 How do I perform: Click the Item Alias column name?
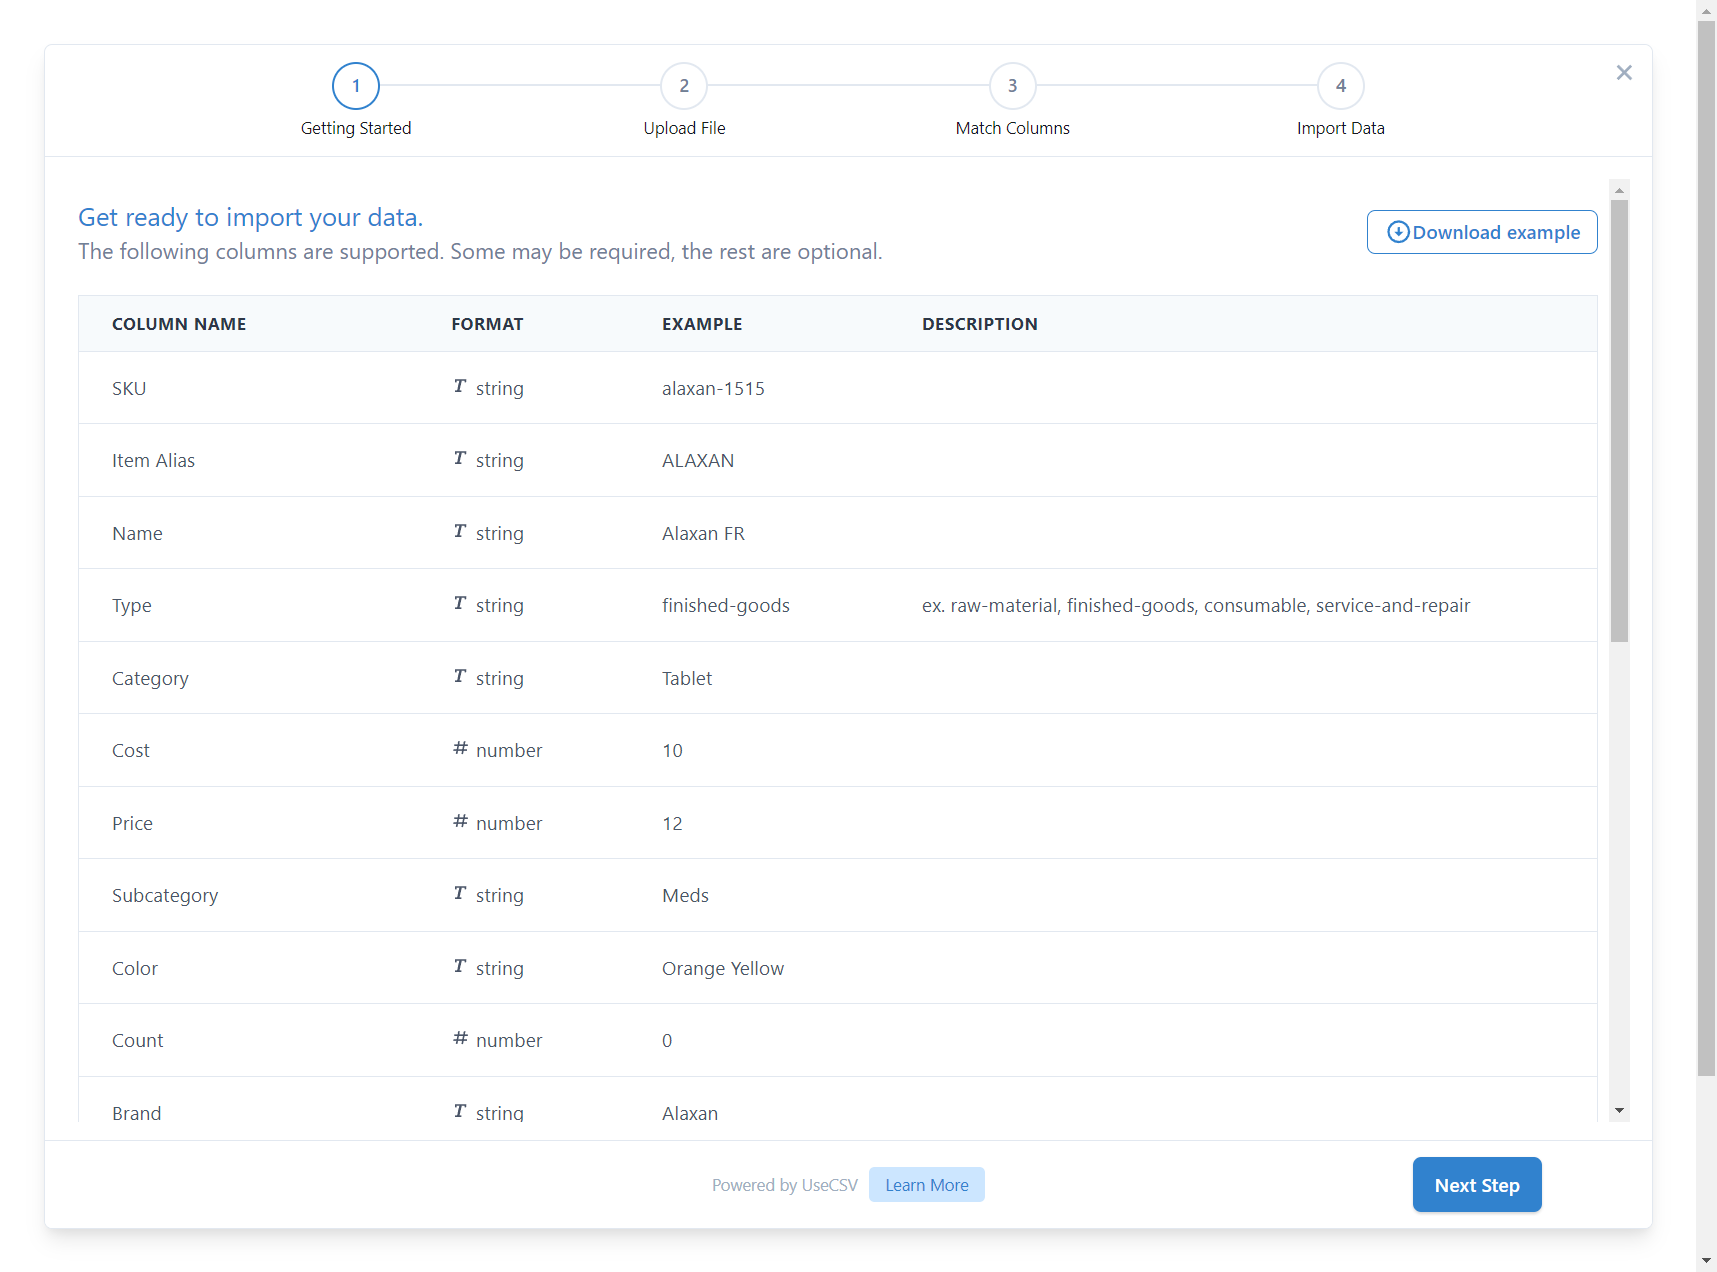click(153, 460)
